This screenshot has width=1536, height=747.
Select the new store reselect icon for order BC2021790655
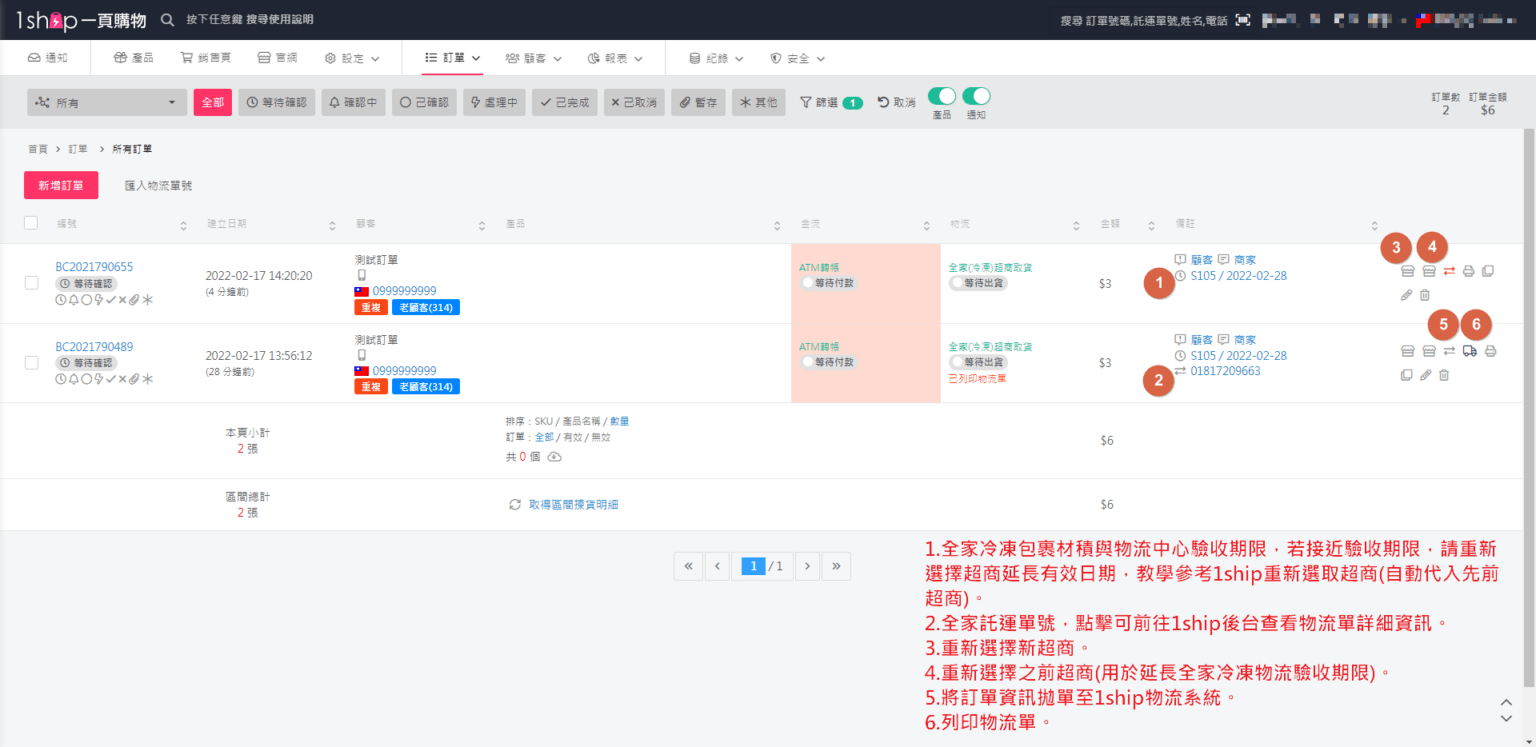click(x=1407, y=271)
